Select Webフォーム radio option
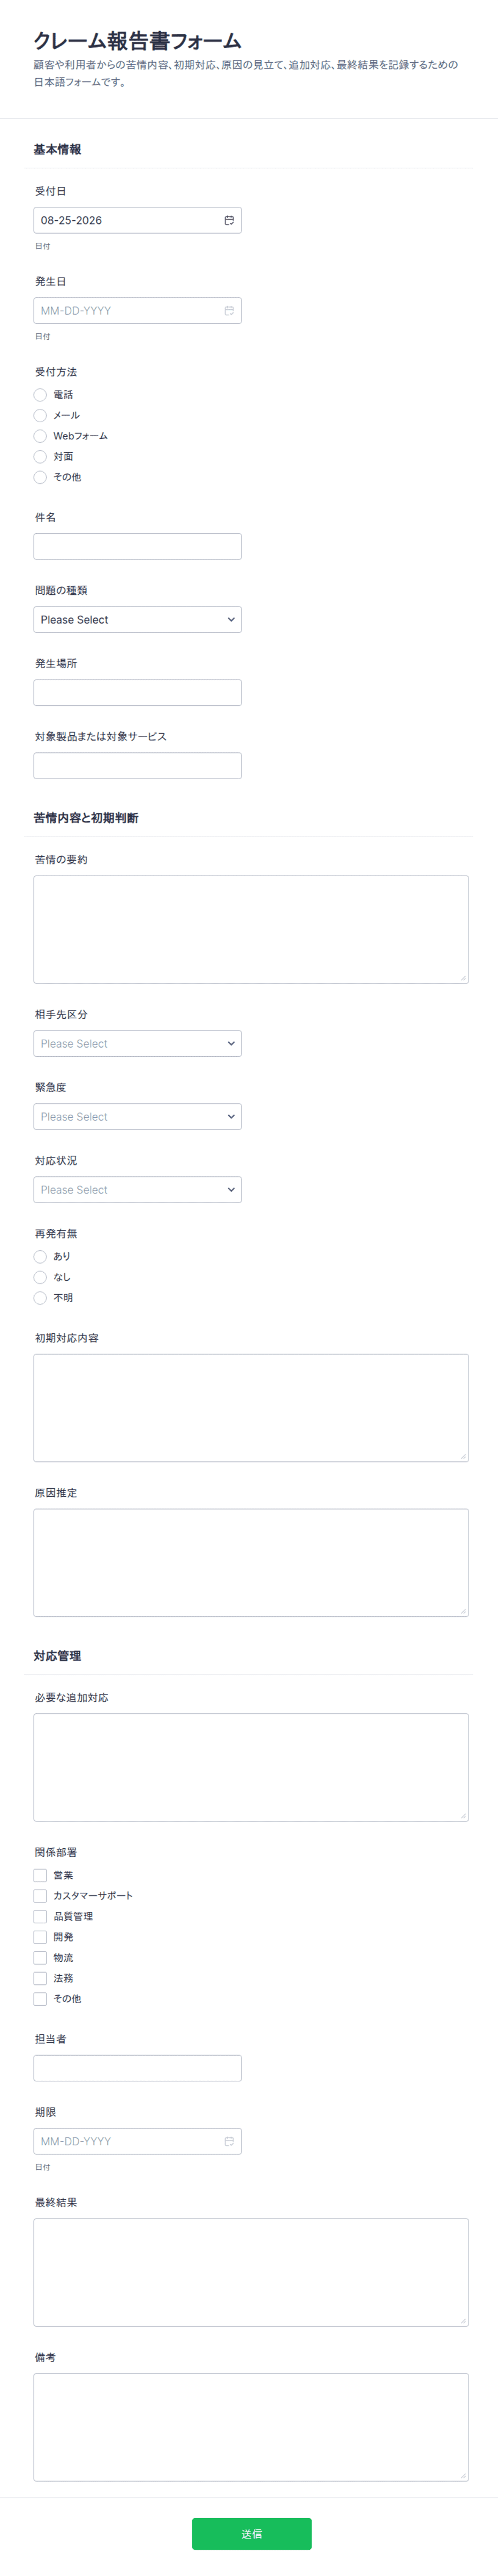This screenshot has height=2576, width=498. [40, 436]
